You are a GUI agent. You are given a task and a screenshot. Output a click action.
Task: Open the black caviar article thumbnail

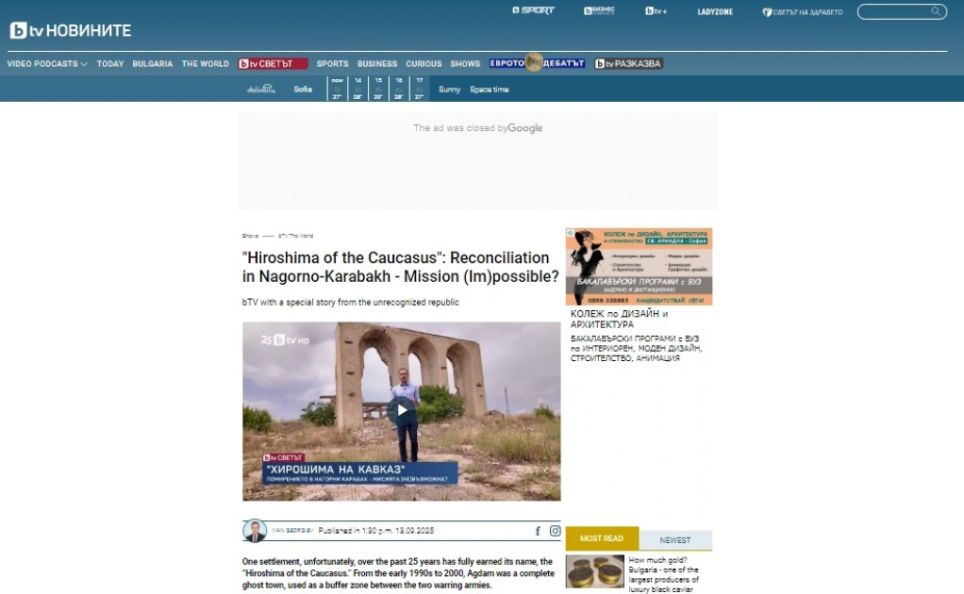coord(595,572)
